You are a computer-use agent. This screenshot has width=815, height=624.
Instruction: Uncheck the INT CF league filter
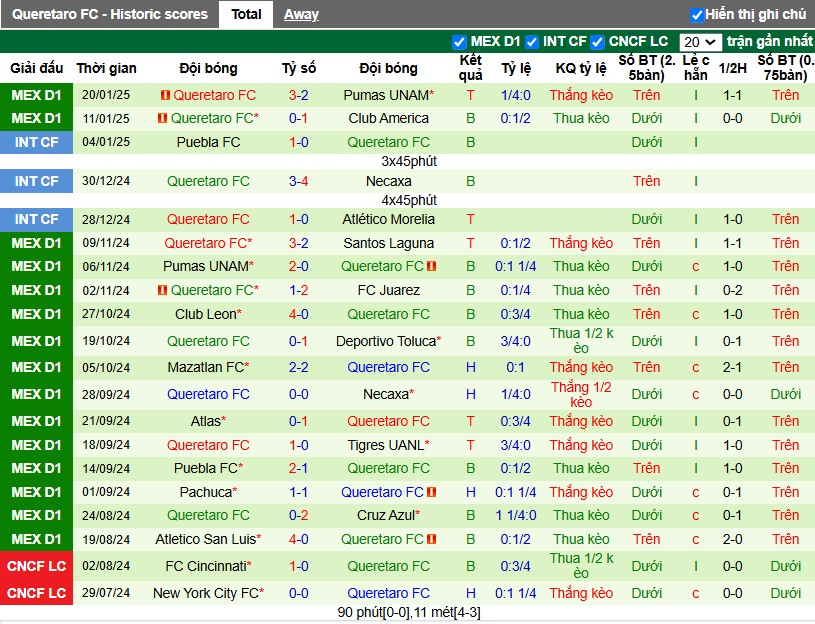point(532,42)
